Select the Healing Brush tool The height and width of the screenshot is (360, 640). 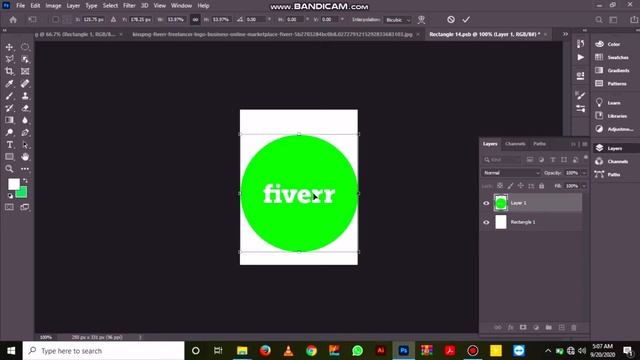click(x=25, y=84)
